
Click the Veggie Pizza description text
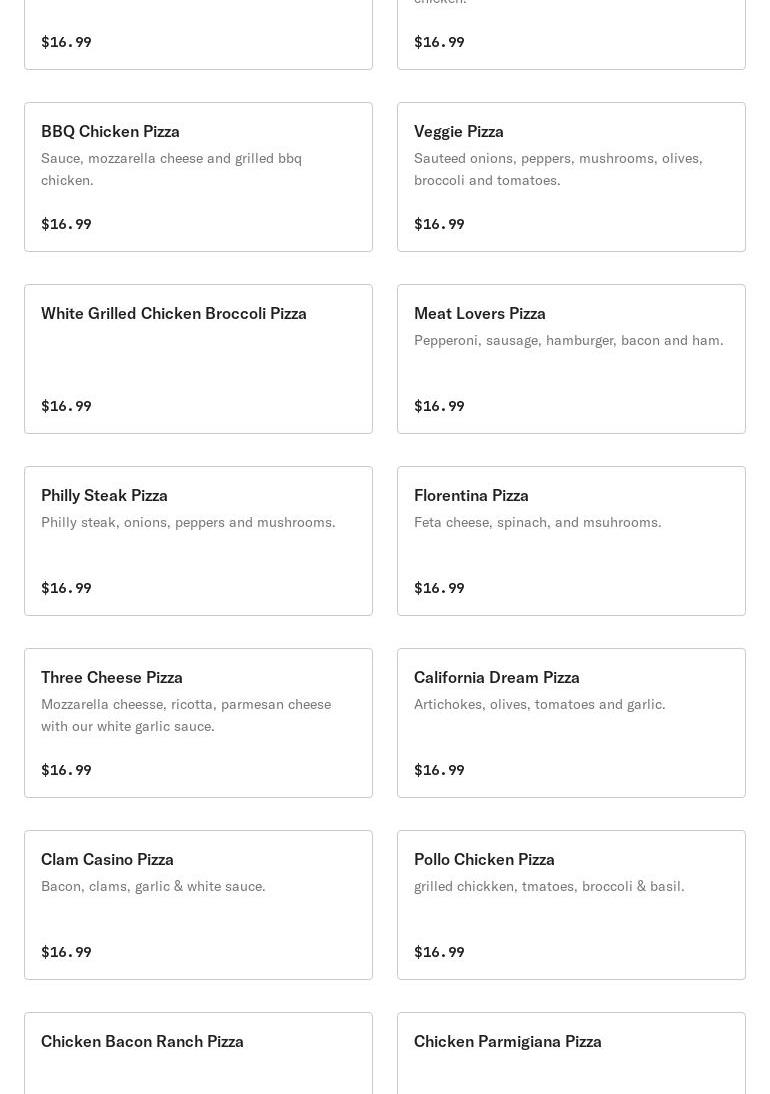558,169
